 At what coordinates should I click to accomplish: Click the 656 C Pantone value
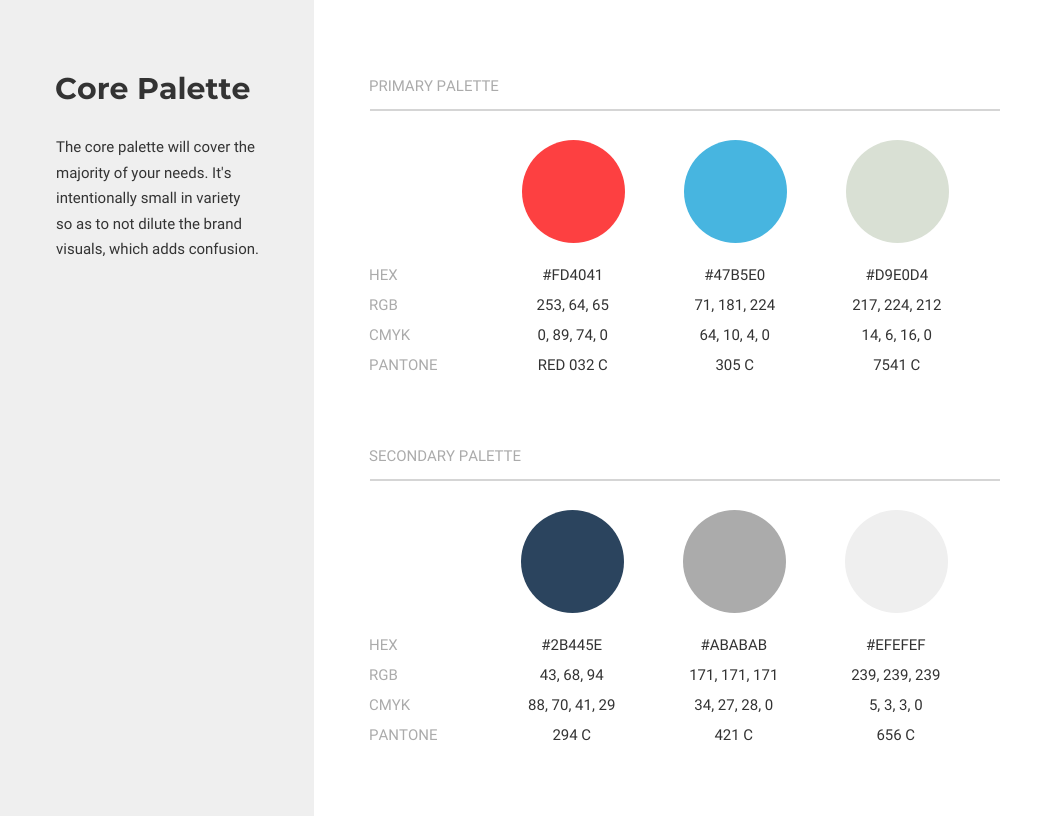tap(896, 735)
